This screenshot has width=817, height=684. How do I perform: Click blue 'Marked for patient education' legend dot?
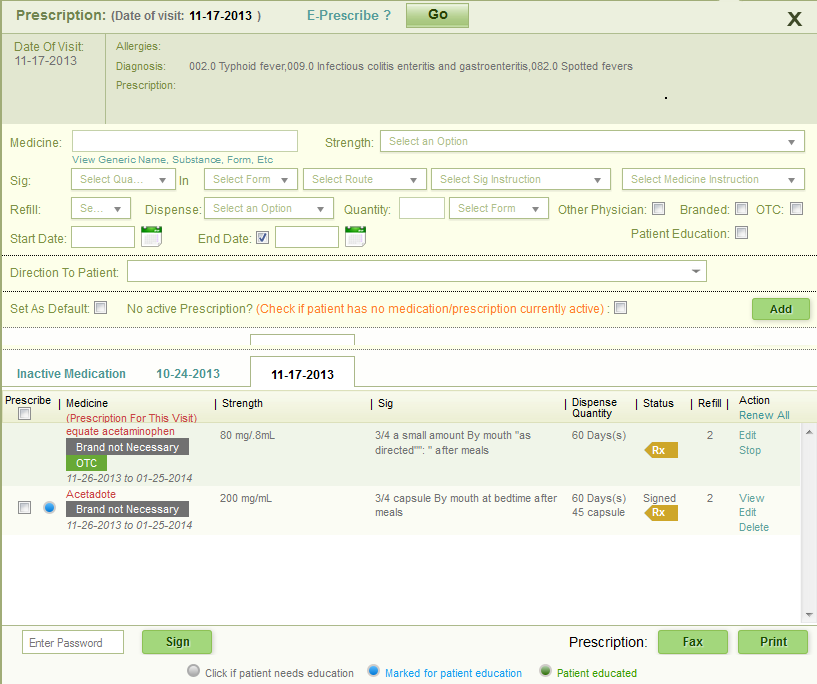click(x=373, y=671)
